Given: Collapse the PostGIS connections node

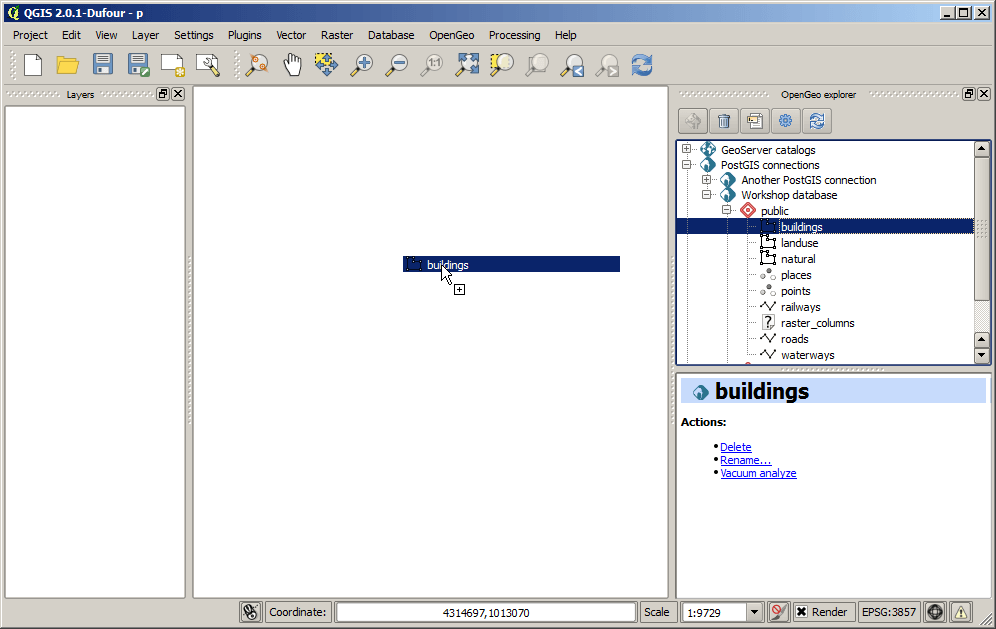Looking at the screenshot, I should [x=686, y=164].
